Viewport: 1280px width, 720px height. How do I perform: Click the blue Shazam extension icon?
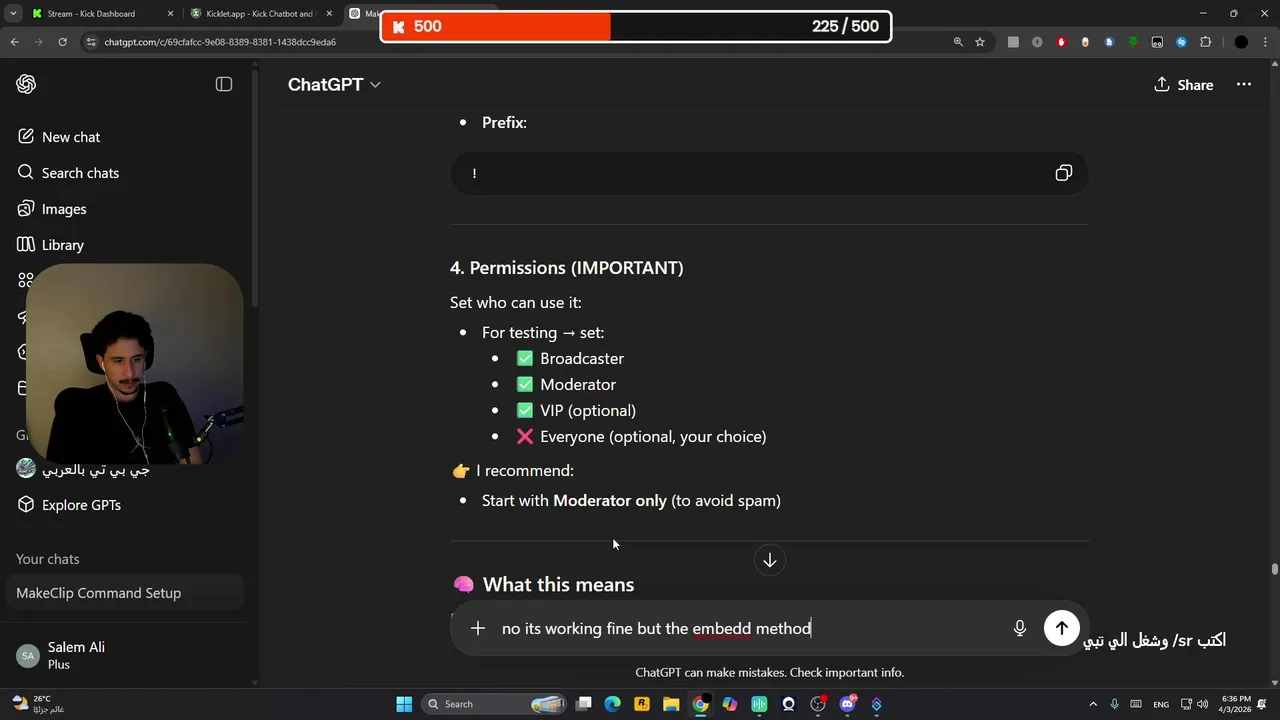(x=1181, y=42)
